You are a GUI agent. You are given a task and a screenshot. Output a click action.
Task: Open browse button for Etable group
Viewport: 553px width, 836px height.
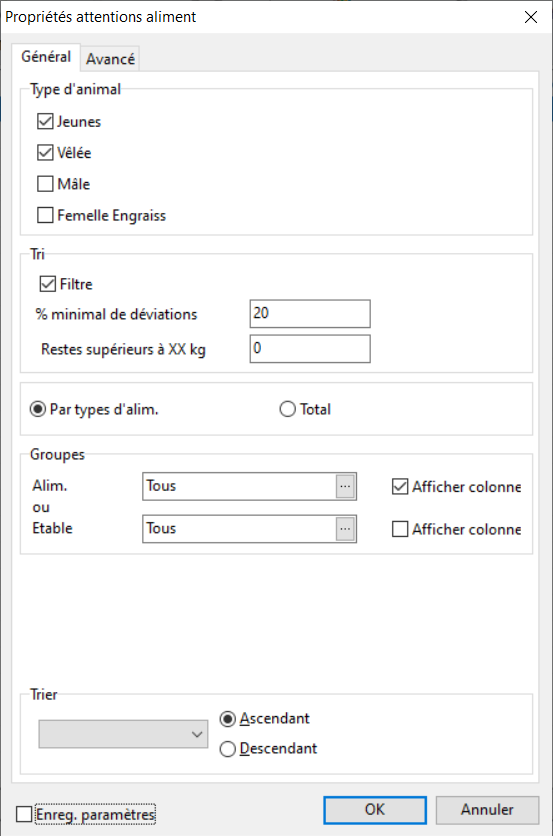[346, 529]
